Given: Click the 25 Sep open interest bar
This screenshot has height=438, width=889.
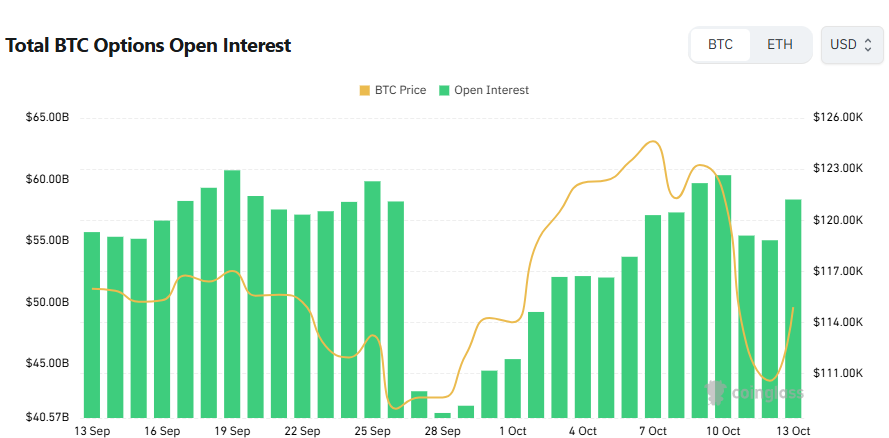Looking at the screenshot, I should (x=372, y=300).
